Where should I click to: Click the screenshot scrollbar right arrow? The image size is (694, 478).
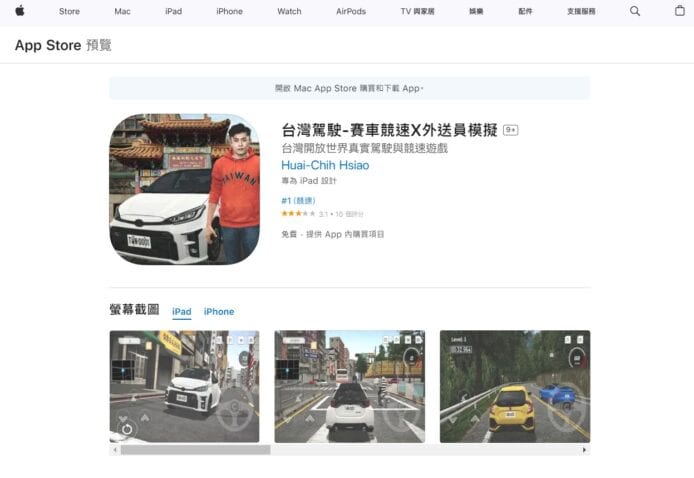(x=584, y=450)
